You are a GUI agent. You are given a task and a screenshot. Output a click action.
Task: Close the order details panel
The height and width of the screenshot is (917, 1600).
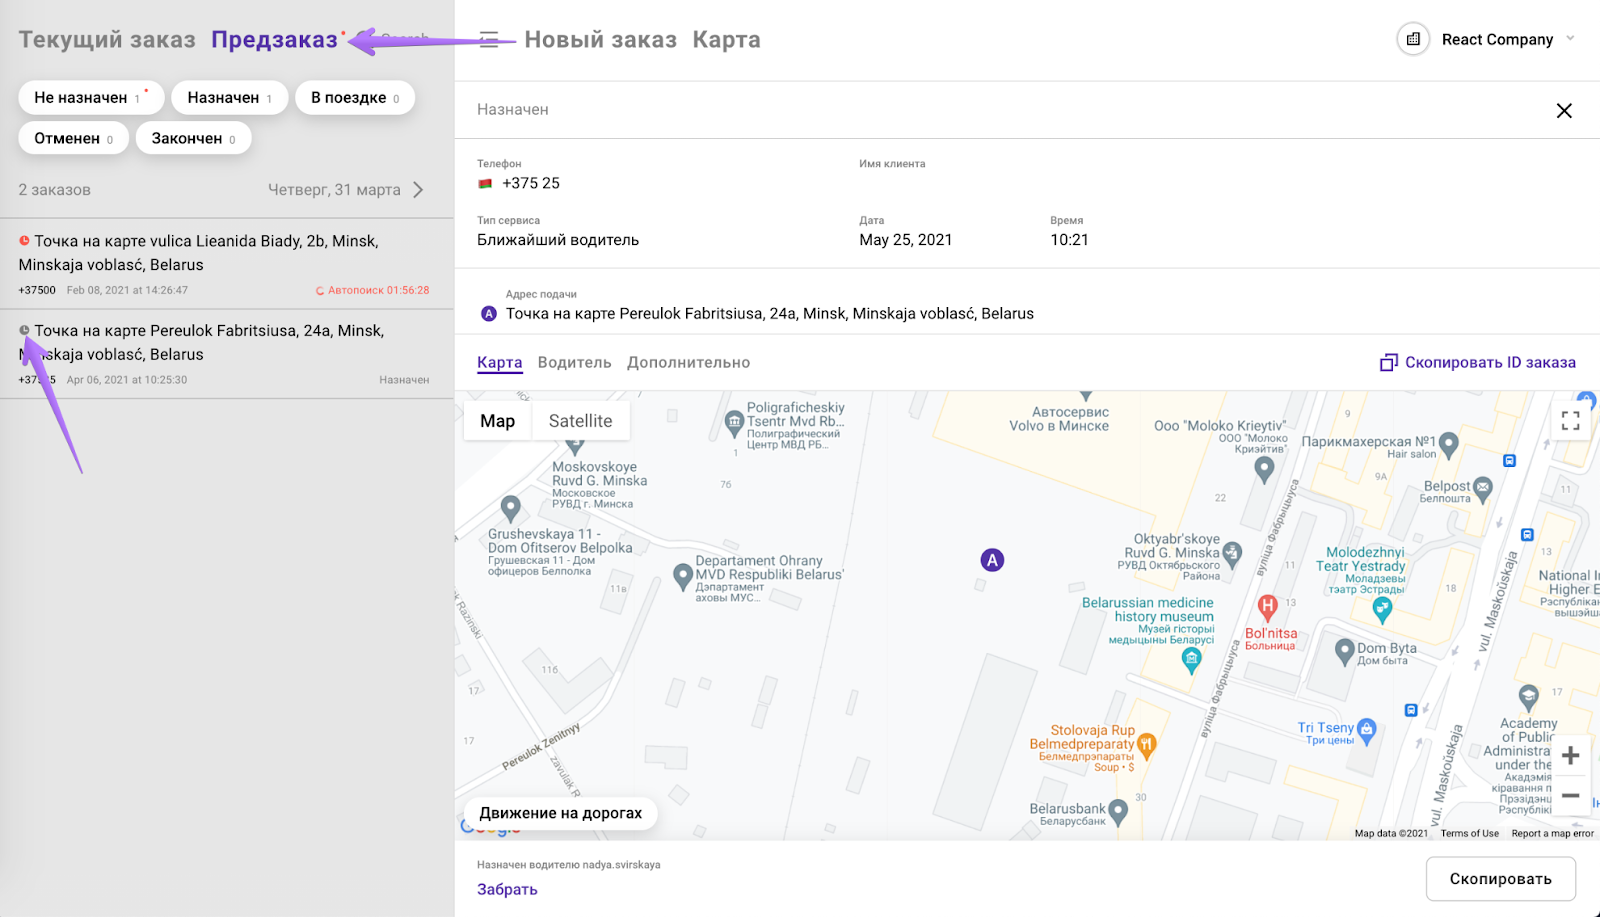tap(1564, 111)
